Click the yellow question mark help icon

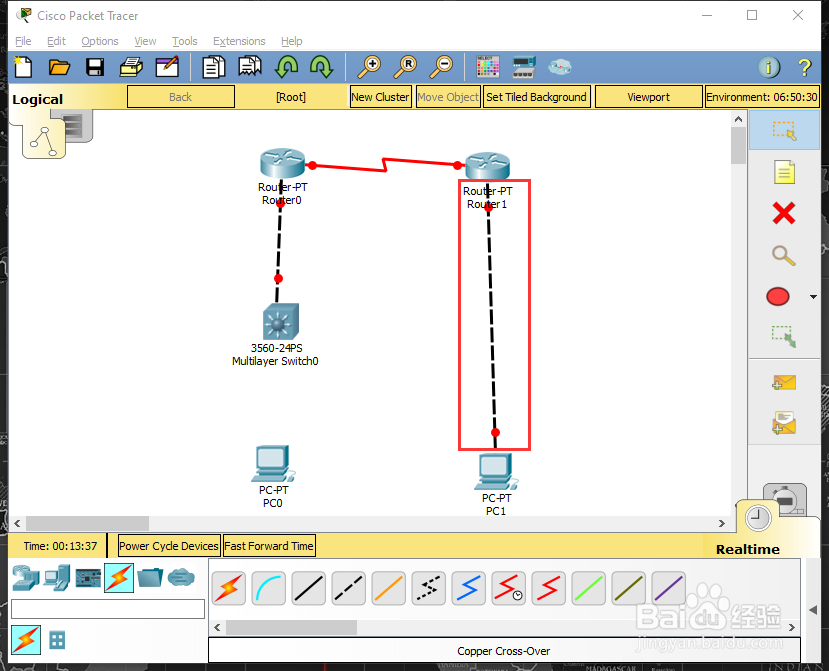(804, 67)
